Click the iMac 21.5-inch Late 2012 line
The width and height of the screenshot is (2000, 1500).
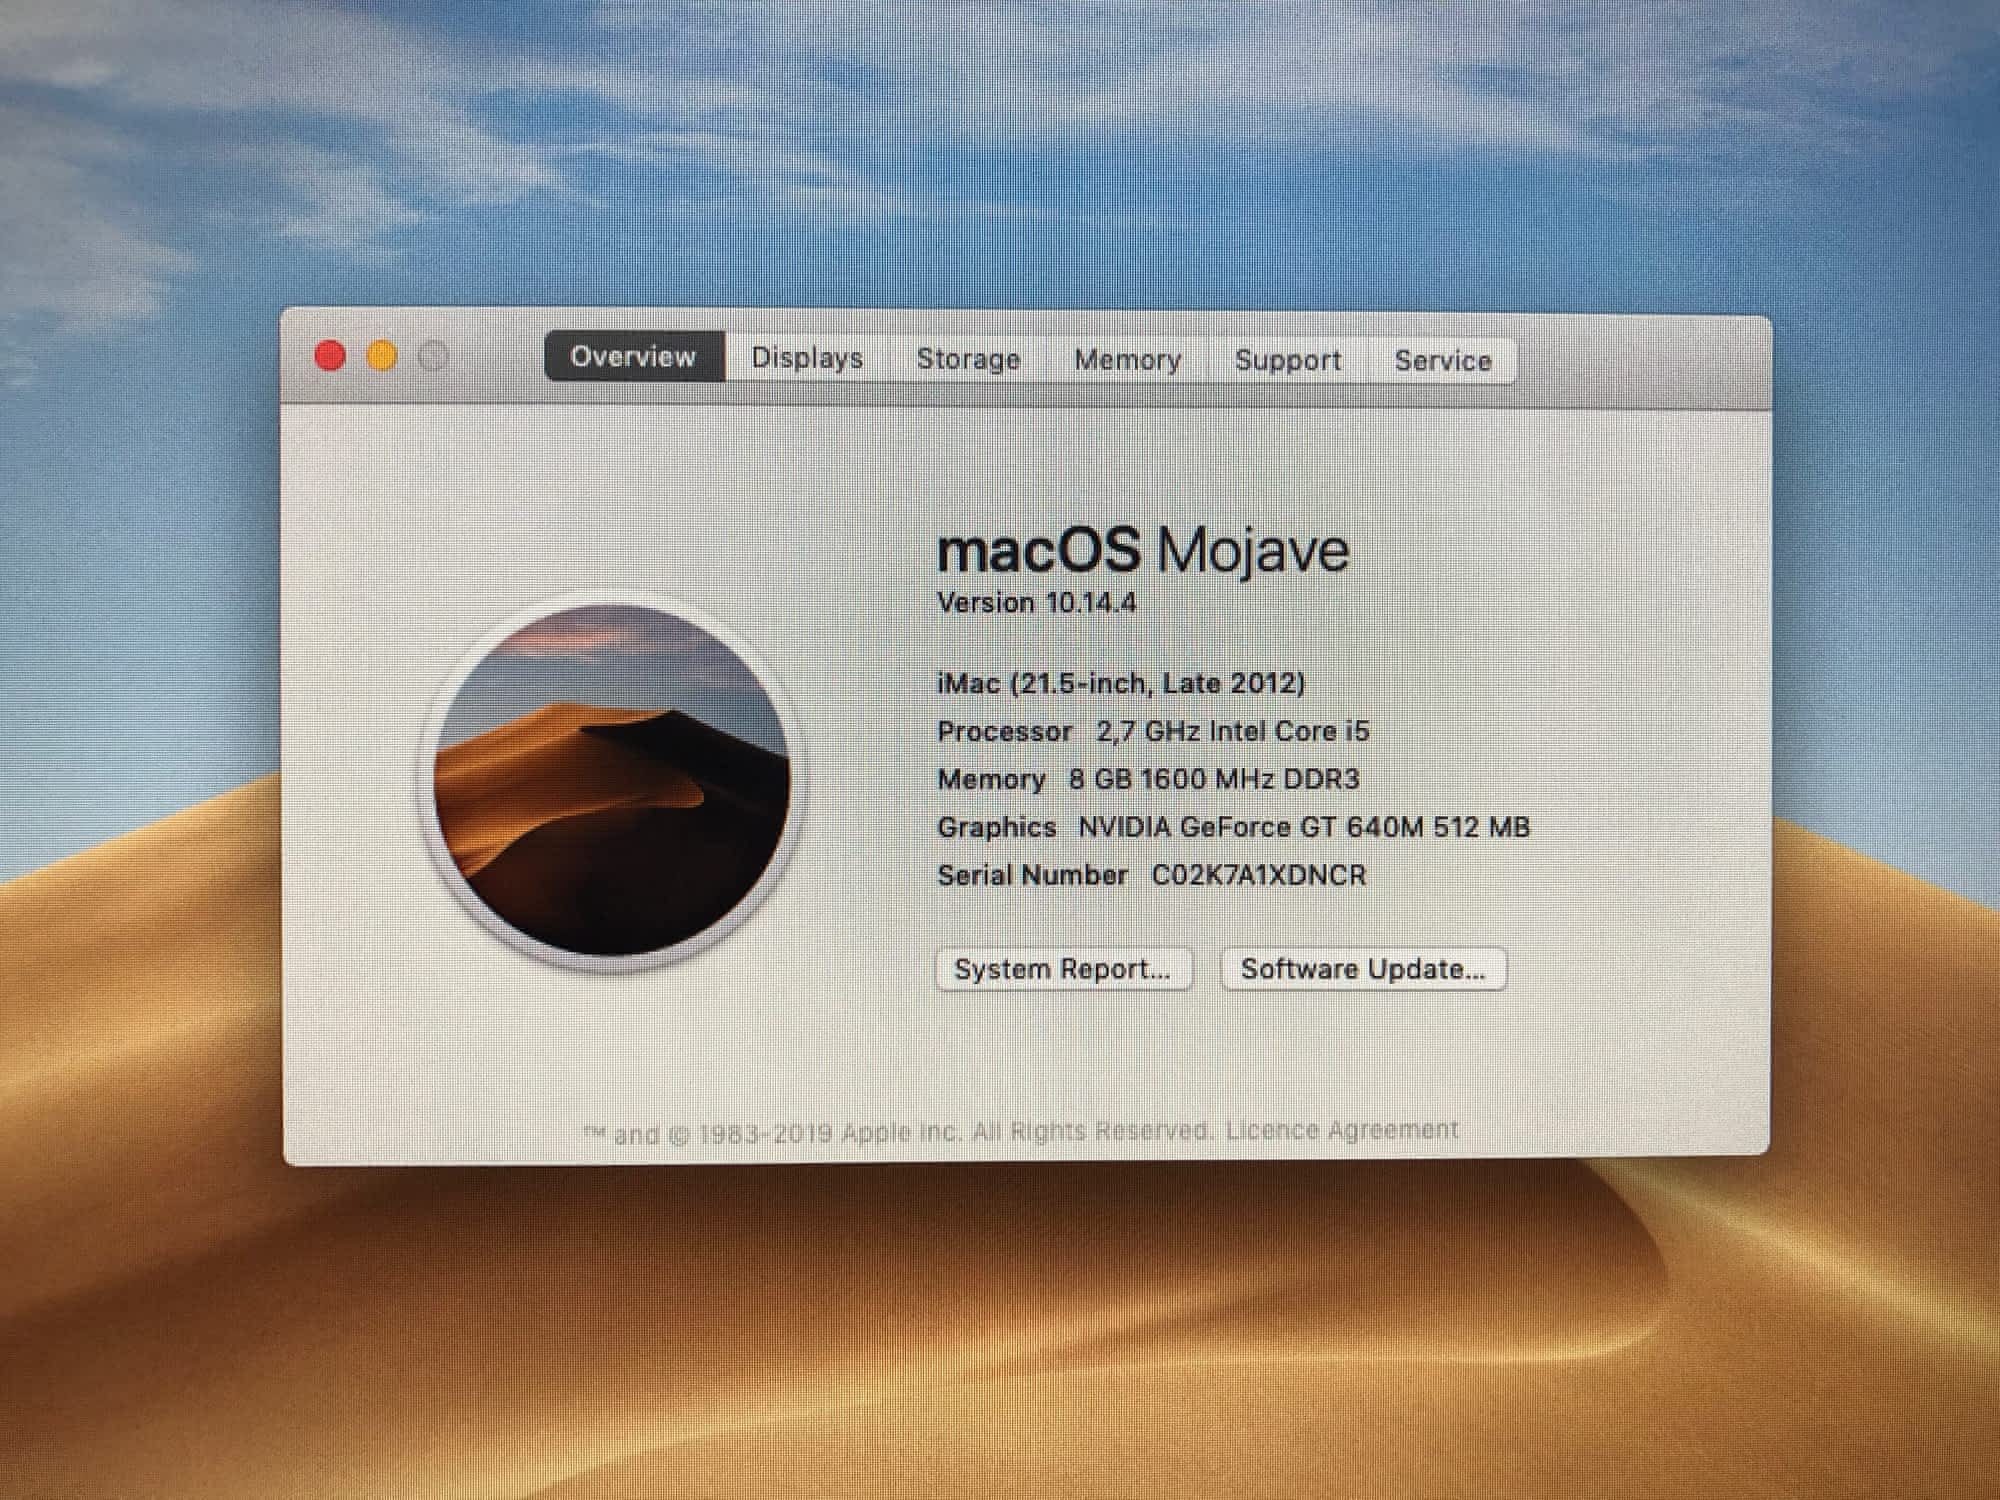coord(1120,683)
